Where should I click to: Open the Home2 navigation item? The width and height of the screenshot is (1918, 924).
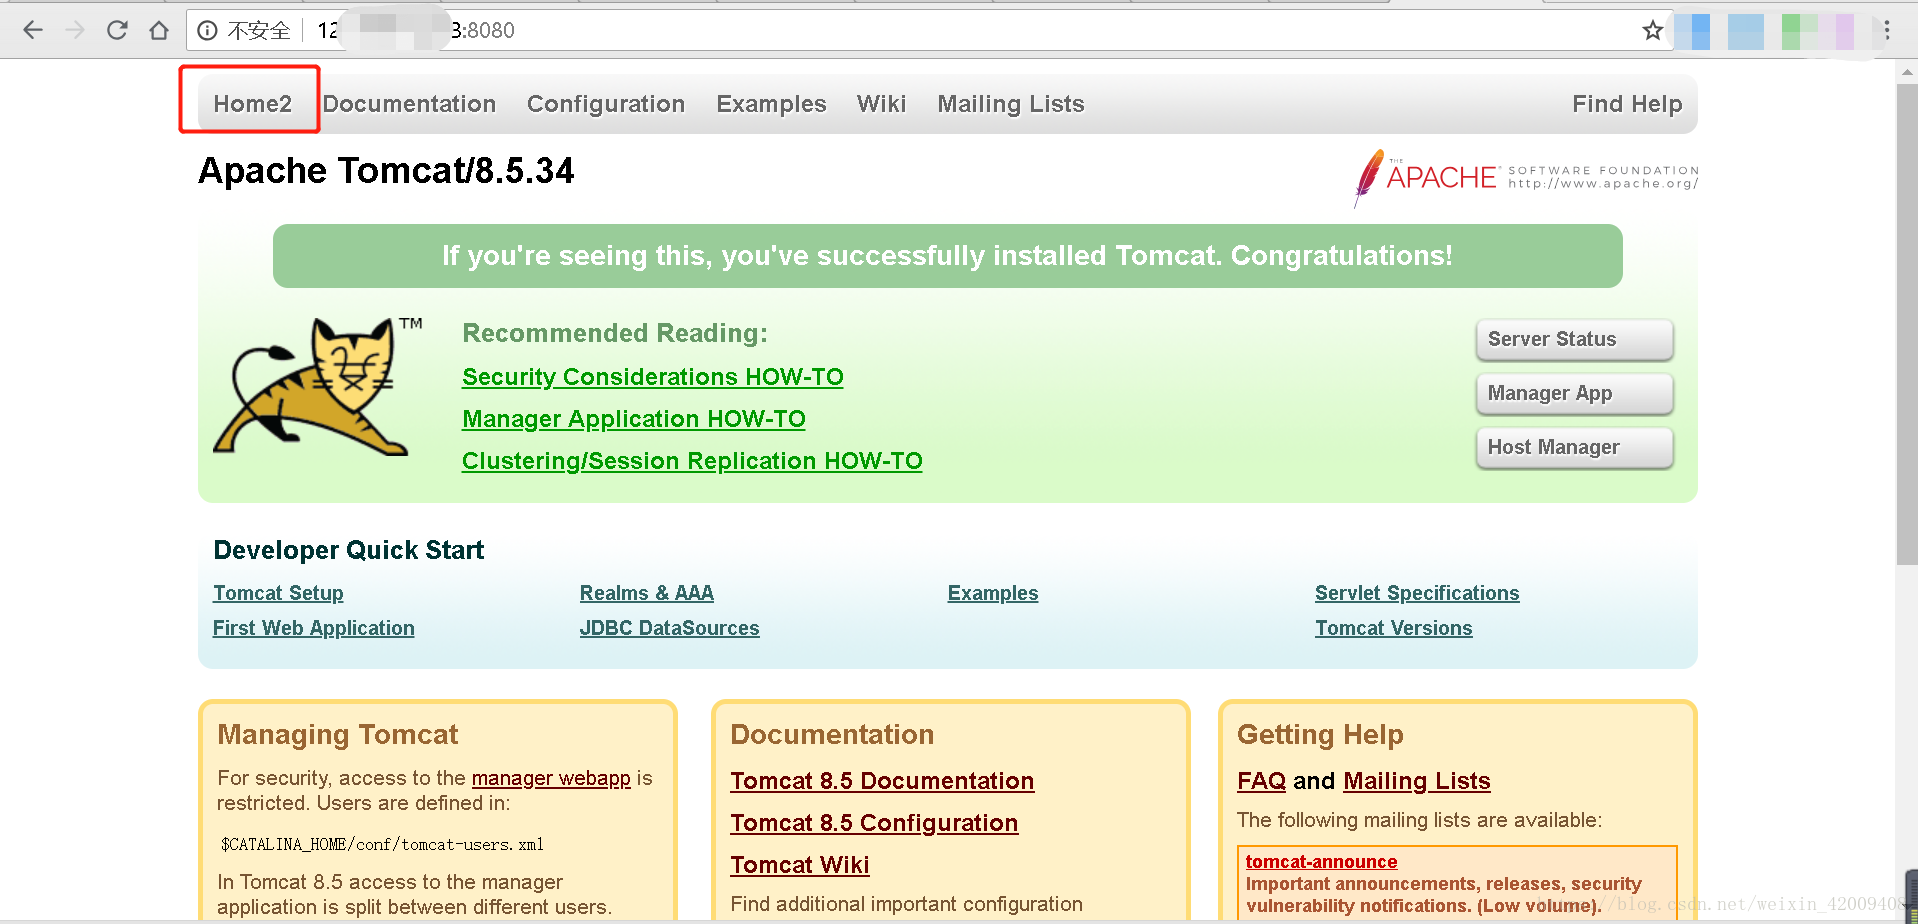(x=252, y=104)
